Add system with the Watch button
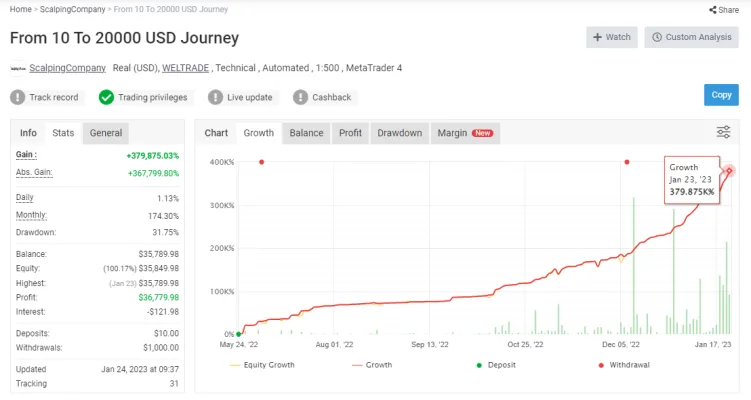 coord(612,37)
